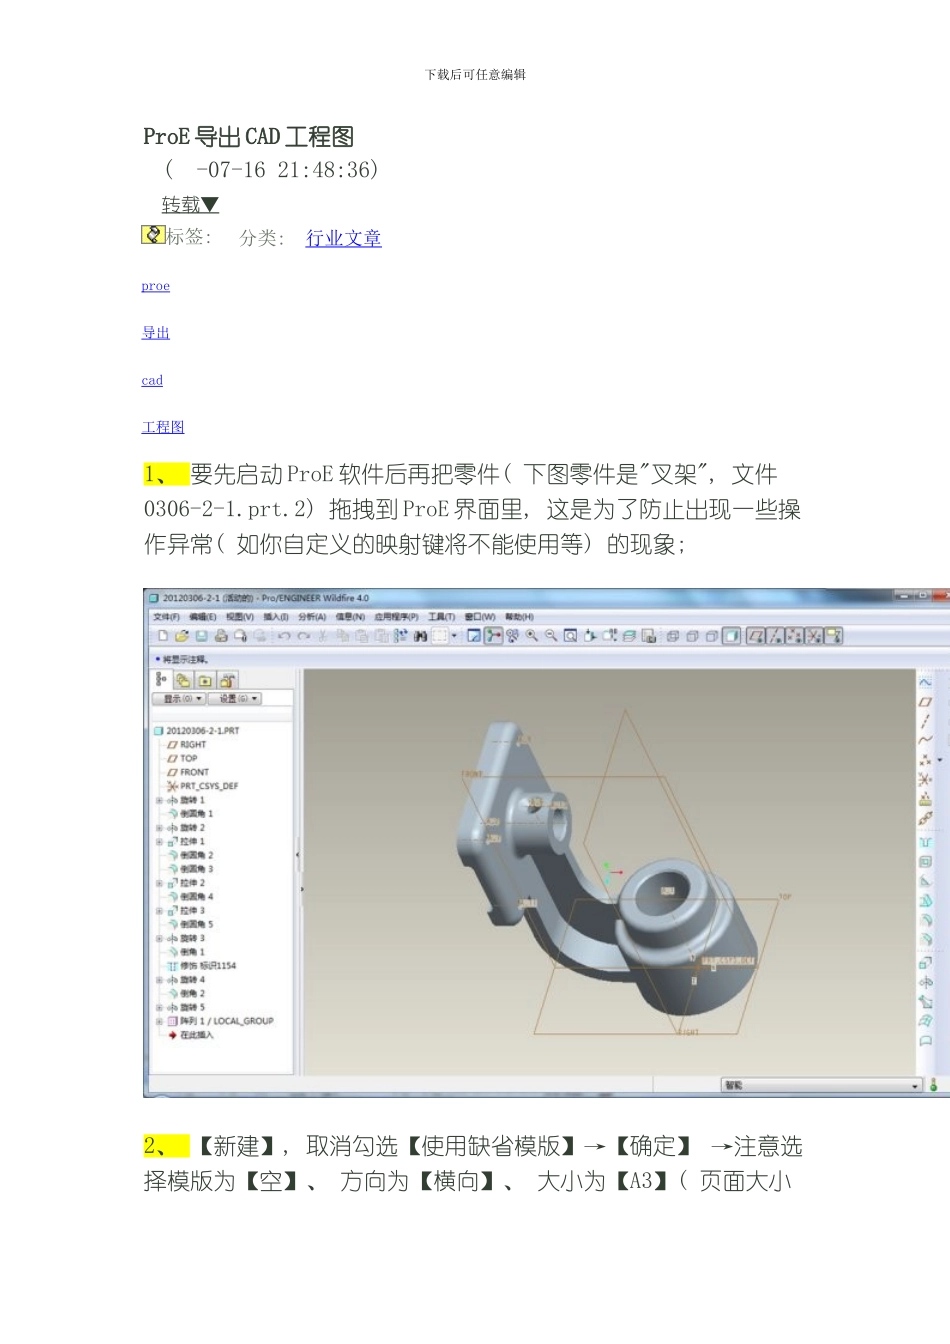950x1344 pixels.
Task: Toggle annotation display icon
Action: pos(834,635)
